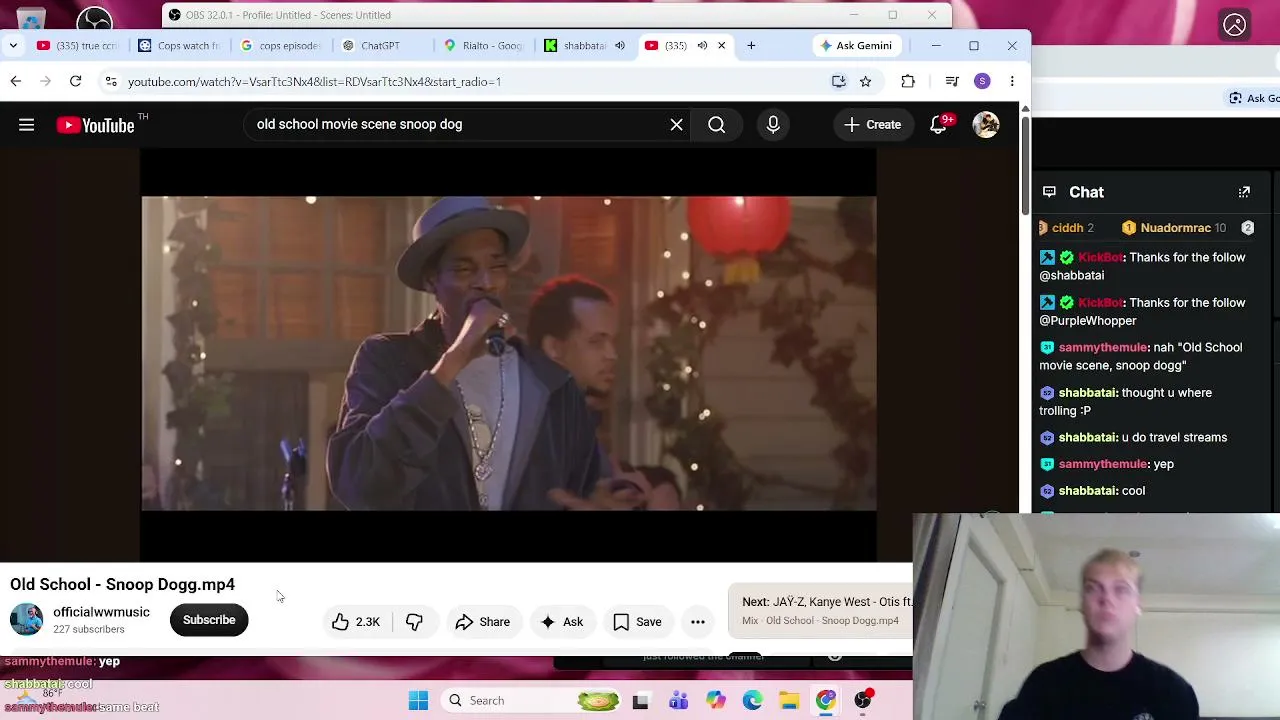1280x720 pixels.
Task: Expand the Next: JAY-Z mix panel
Action: tap(821, 611)
